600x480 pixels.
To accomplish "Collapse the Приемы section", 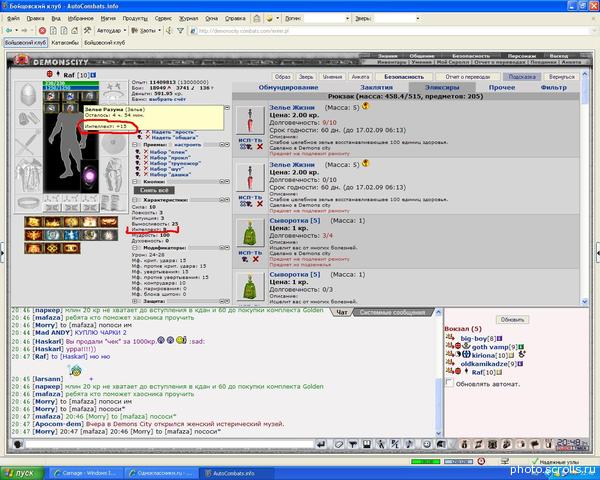I will tap(135, 145).
